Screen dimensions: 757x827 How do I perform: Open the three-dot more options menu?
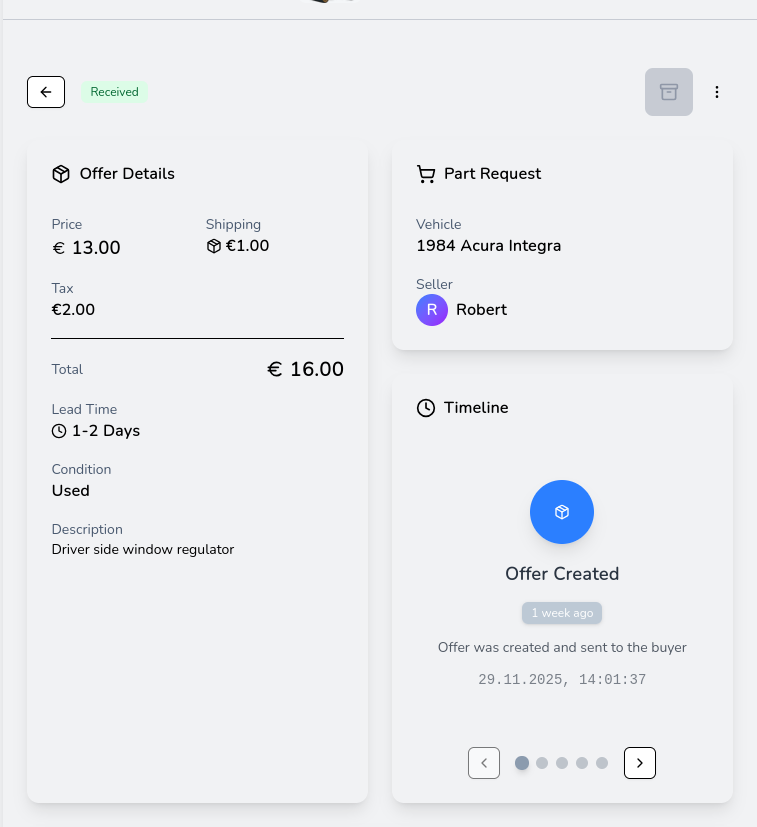coord(717,92)
